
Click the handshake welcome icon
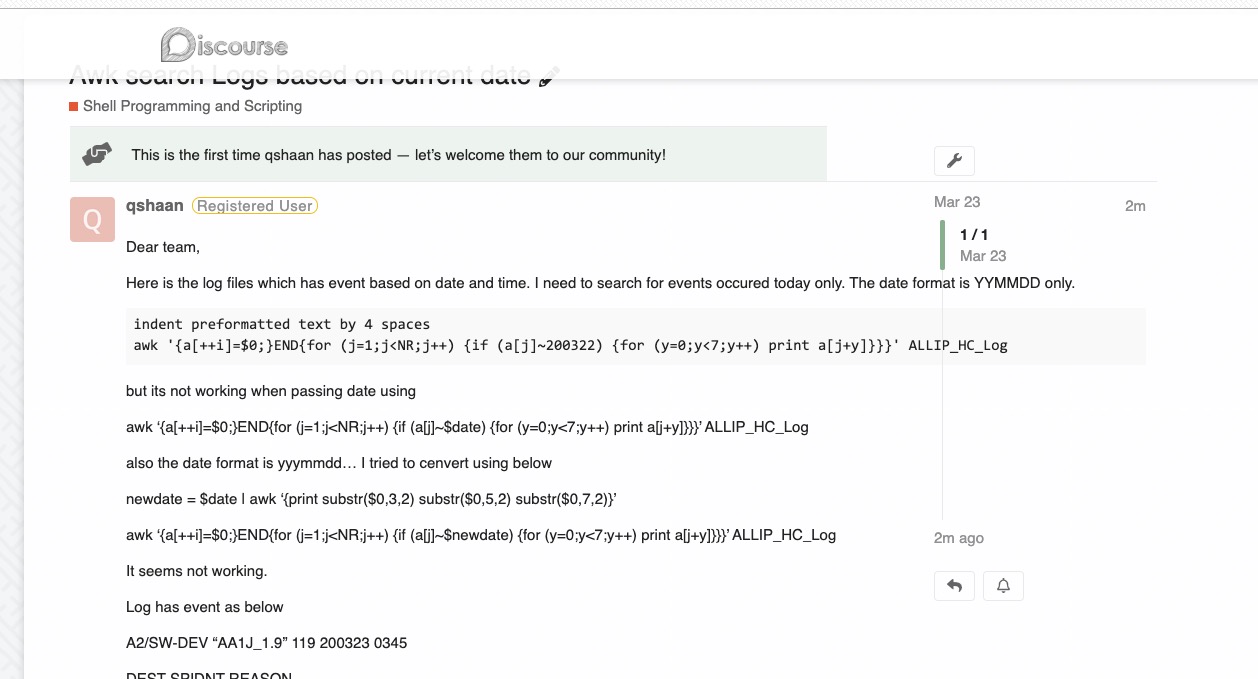[97, 155]
